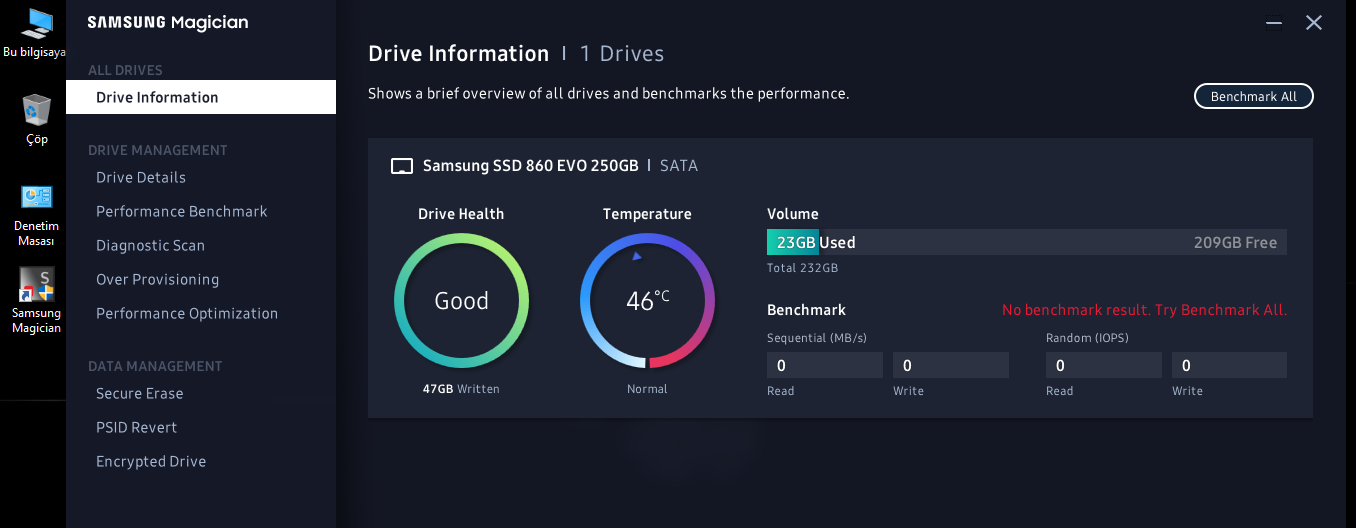The height and width of the screenshot is (528, 1356).
Task: Open Performance Optimization settings
Action: (187, 313)
